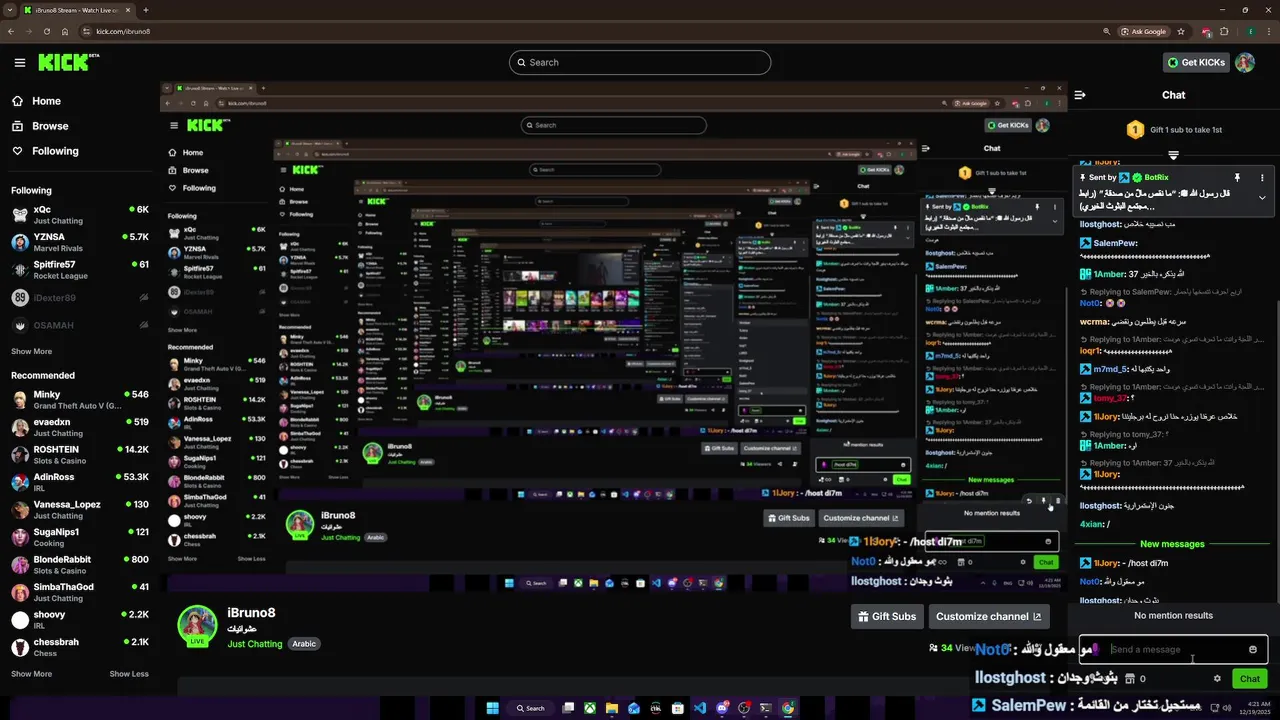Click the Windows Start button on taskbar
Screen dimensions: 1280x720
click(x=493, y=708)
